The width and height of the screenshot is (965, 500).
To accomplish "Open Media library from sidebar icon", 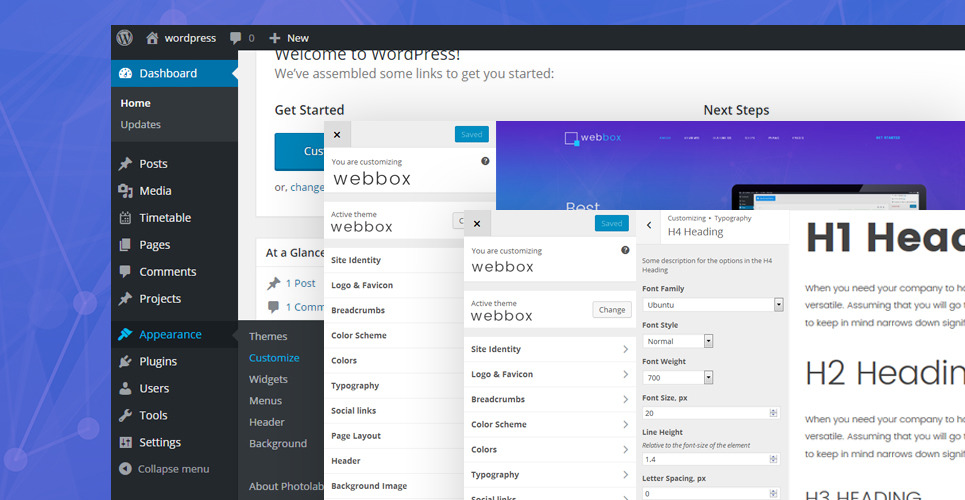I will [125, 191].
